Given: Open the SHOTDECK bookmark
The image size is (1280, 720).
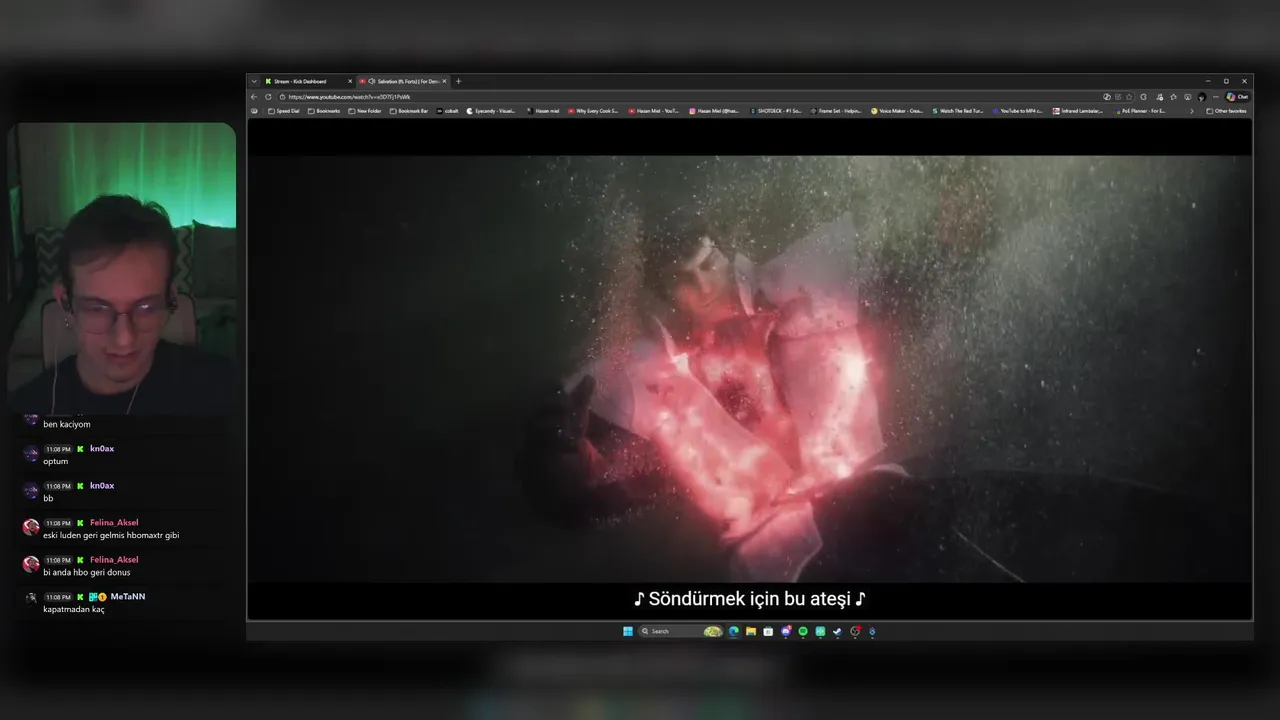Looking at the screenshot, I should pos(776,111).
